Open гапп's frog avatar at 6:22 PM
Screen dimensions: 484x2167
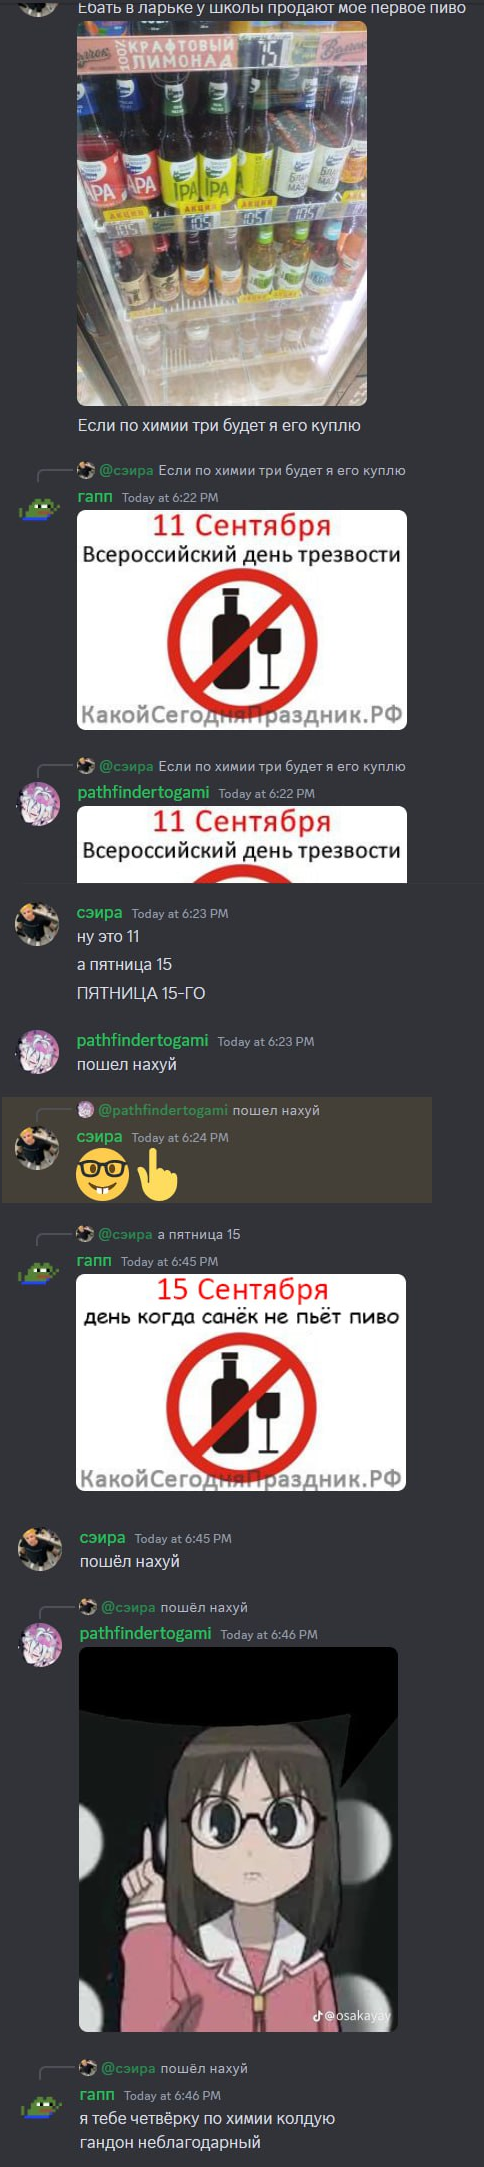(39, 509)
